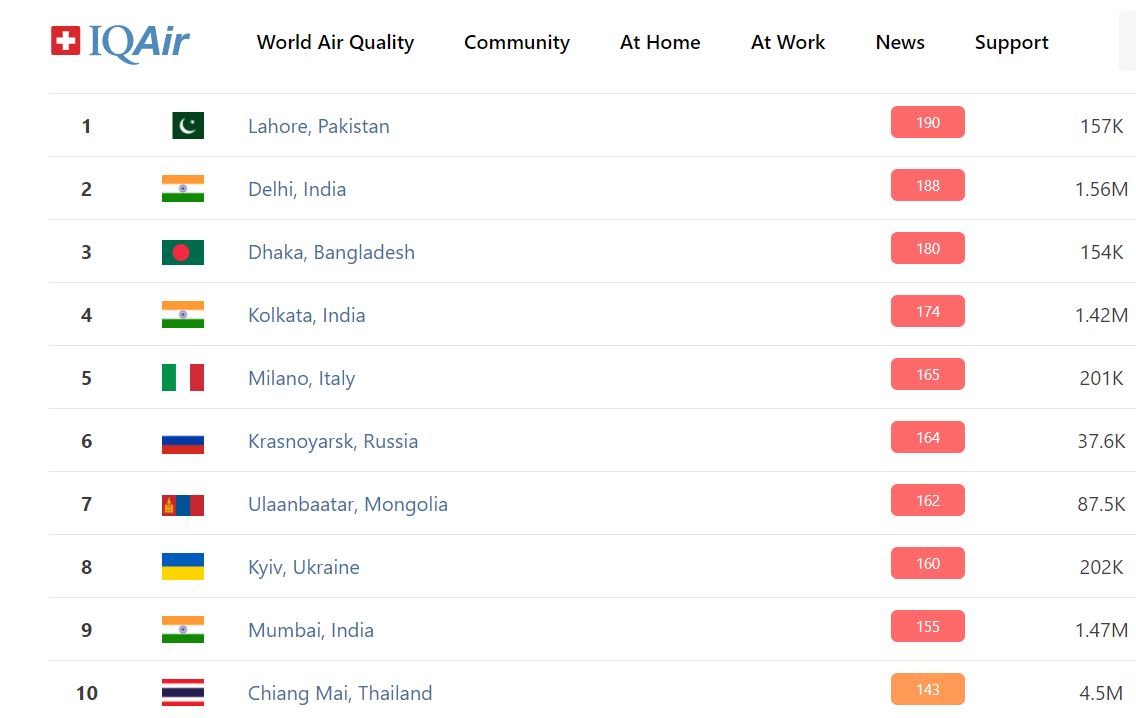This screenshot has height=718, width=1136.
Task: Click the Mongolia flag icon
Action: [182, 504]
